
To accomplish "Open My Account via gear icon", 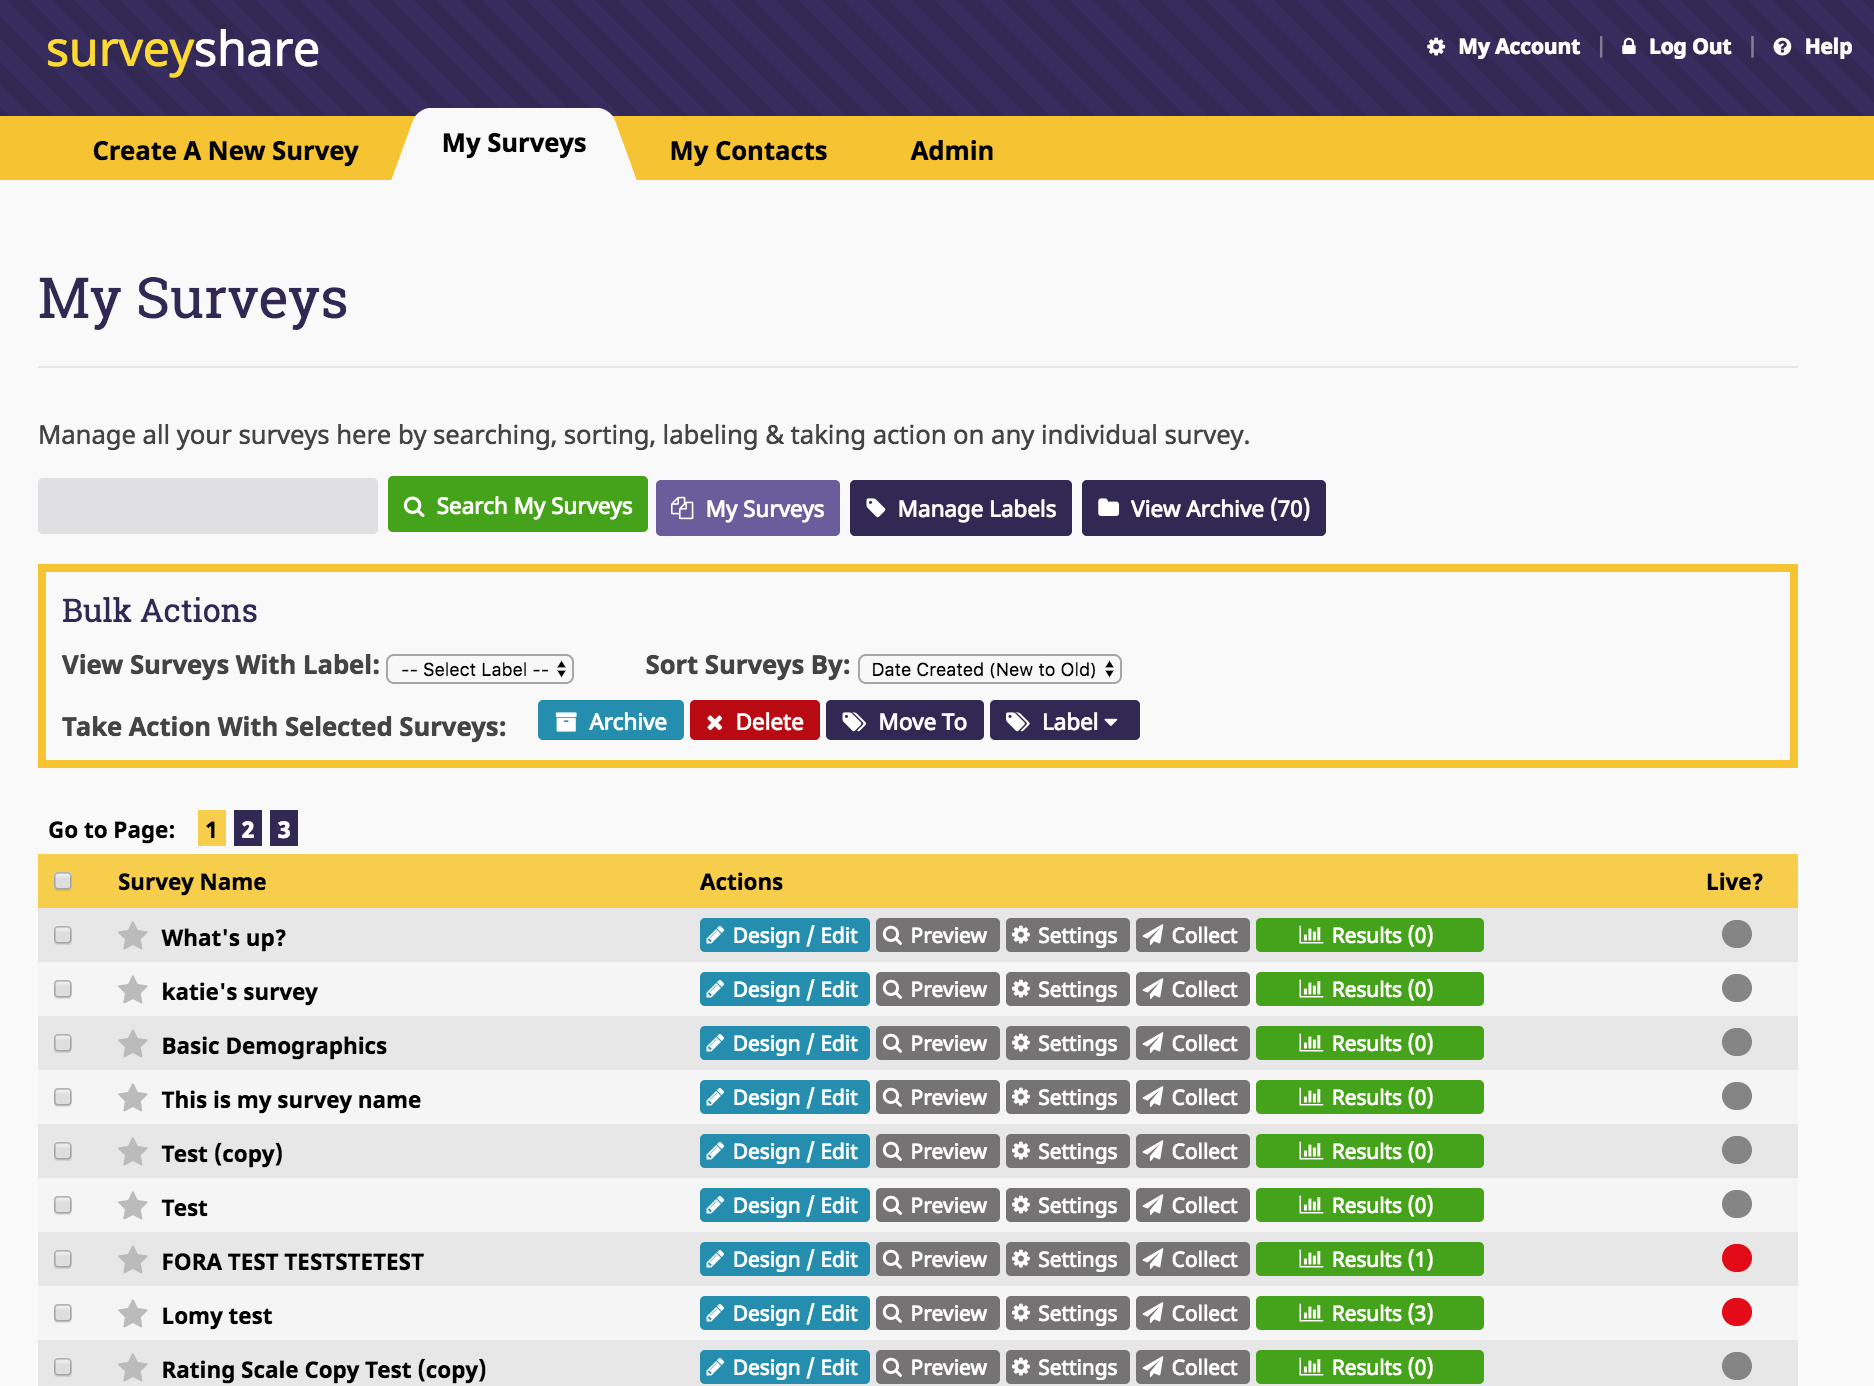I will [1436, 47].
